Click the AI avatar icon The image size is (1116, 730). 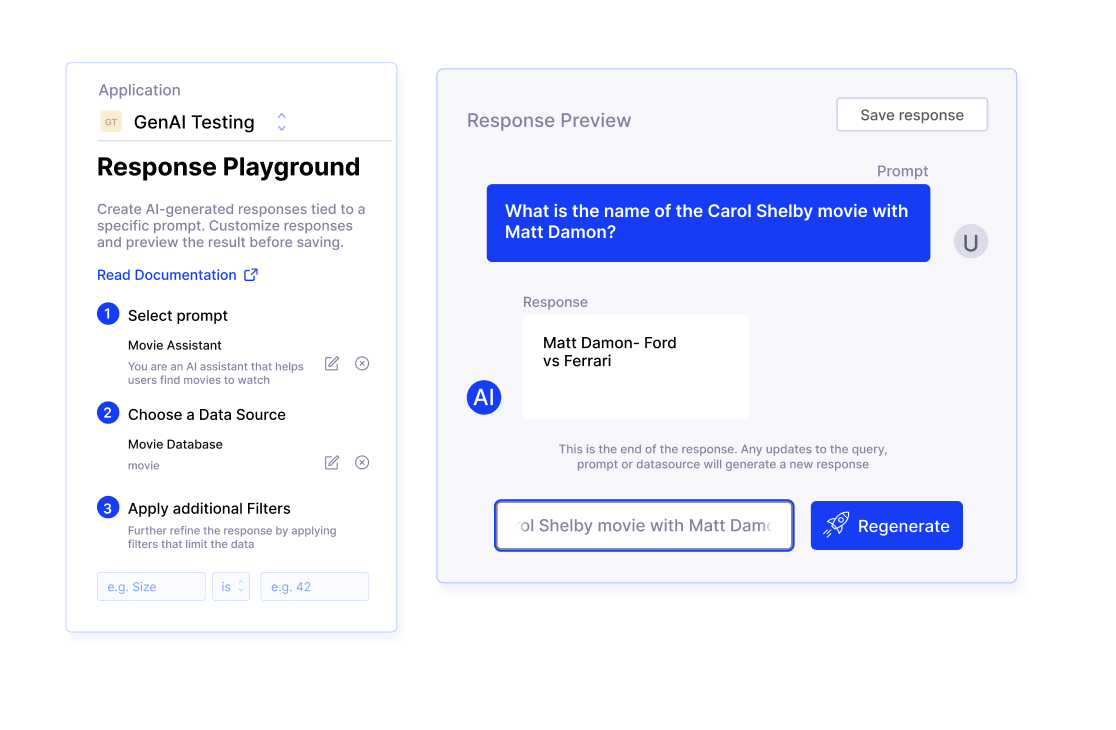[484, 398]
